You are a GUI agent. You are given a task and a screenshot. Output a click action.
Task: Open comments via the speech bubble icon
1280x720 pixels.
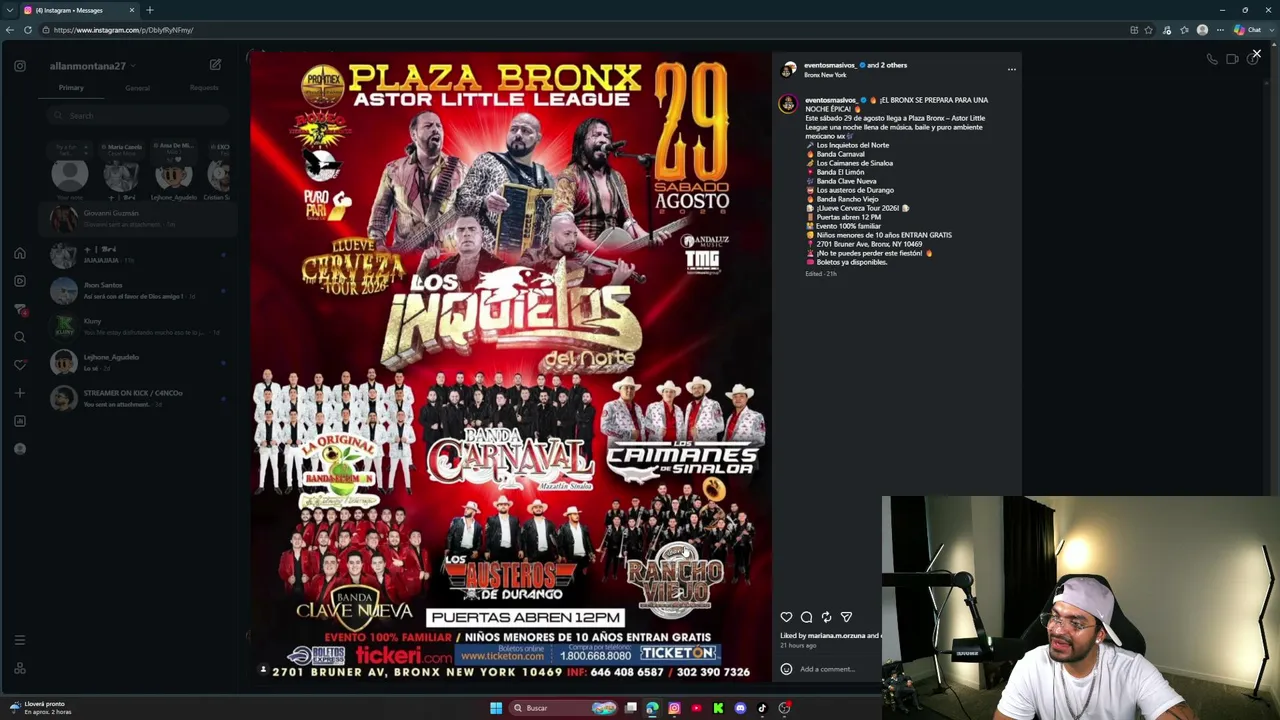(x=806, y=617)
